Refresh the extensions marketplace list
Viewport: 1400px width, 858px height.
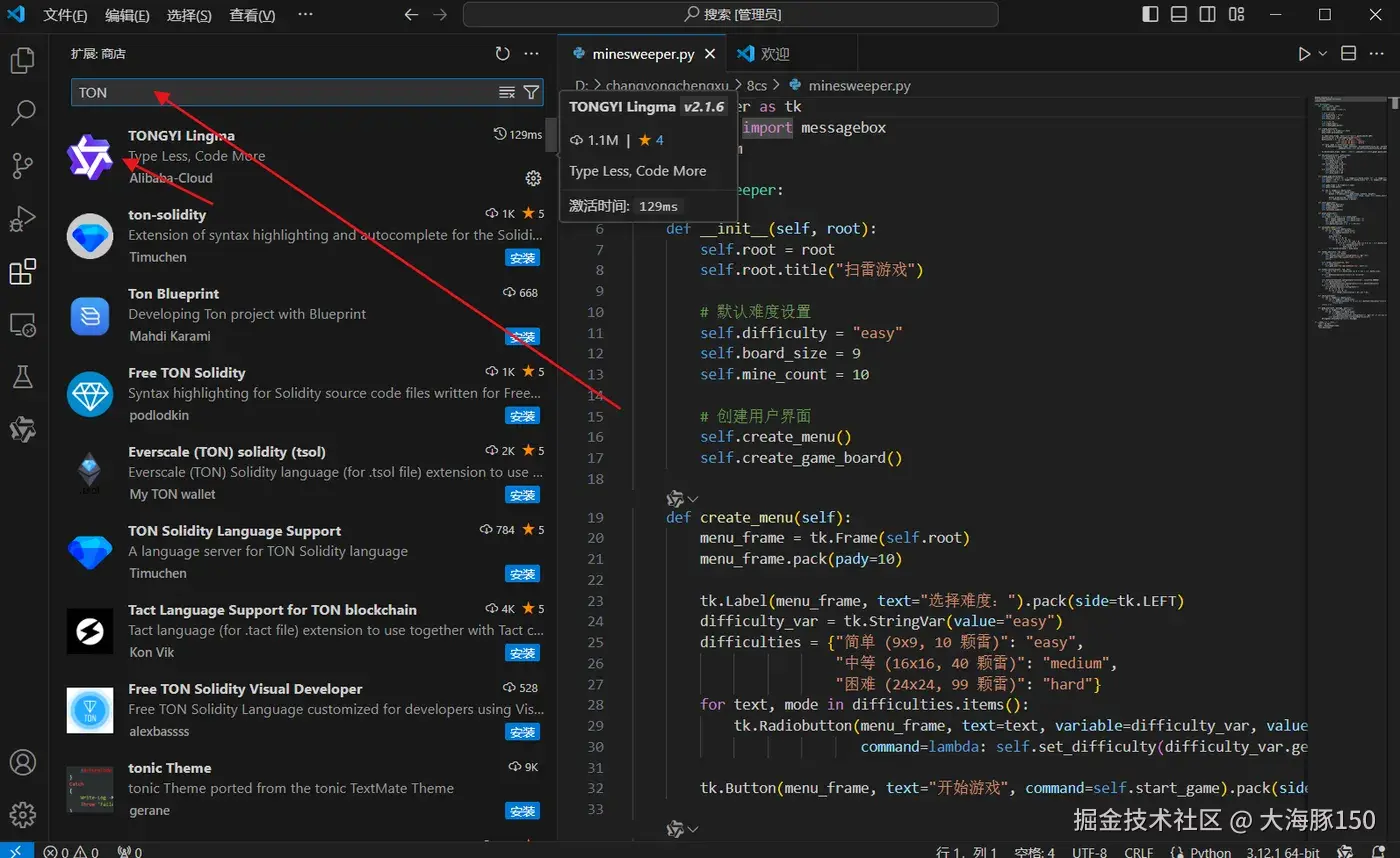(x=503, y=54)
